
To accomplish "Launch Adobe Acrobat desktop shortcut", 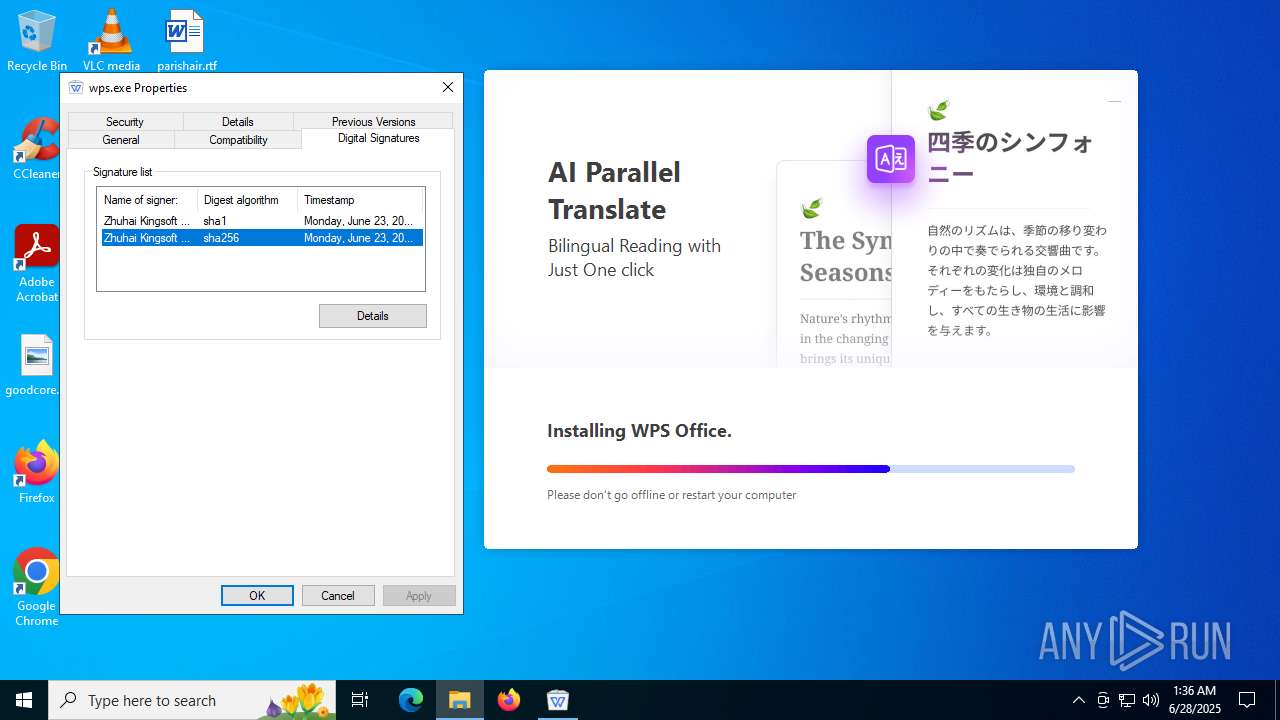I will [x=37, y=264].
